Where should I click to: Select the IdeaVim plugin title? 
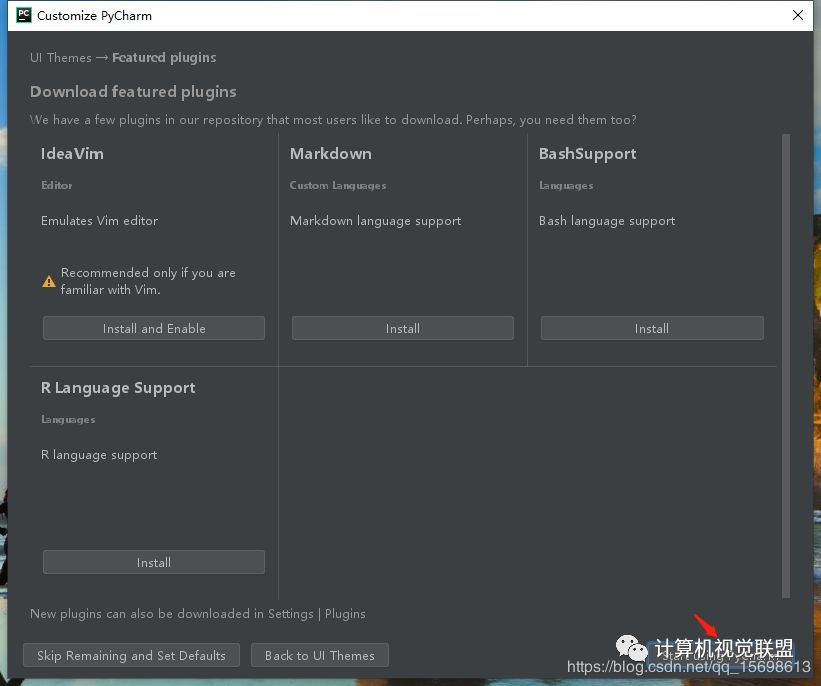[x=72, y=153]
